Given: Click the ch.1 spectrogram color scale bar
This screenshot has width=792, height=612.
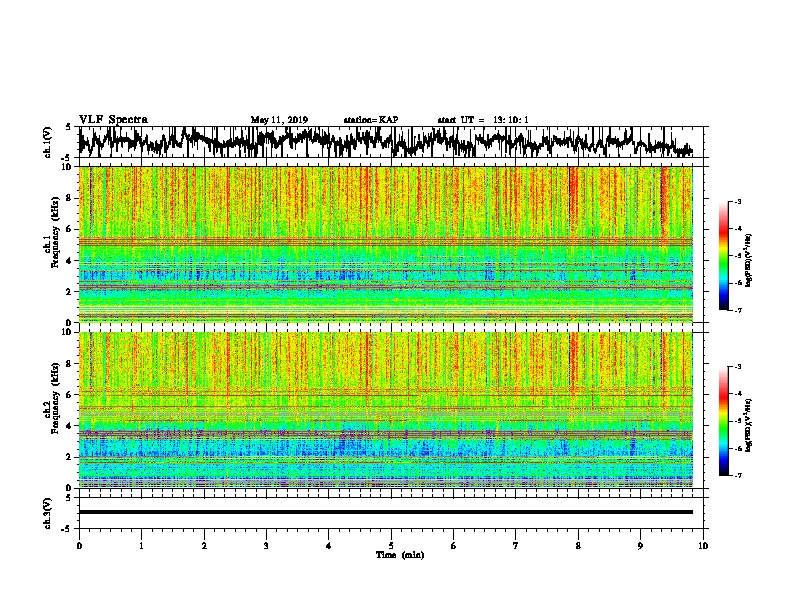Looking at the screenshot, I should click(723, 256).
